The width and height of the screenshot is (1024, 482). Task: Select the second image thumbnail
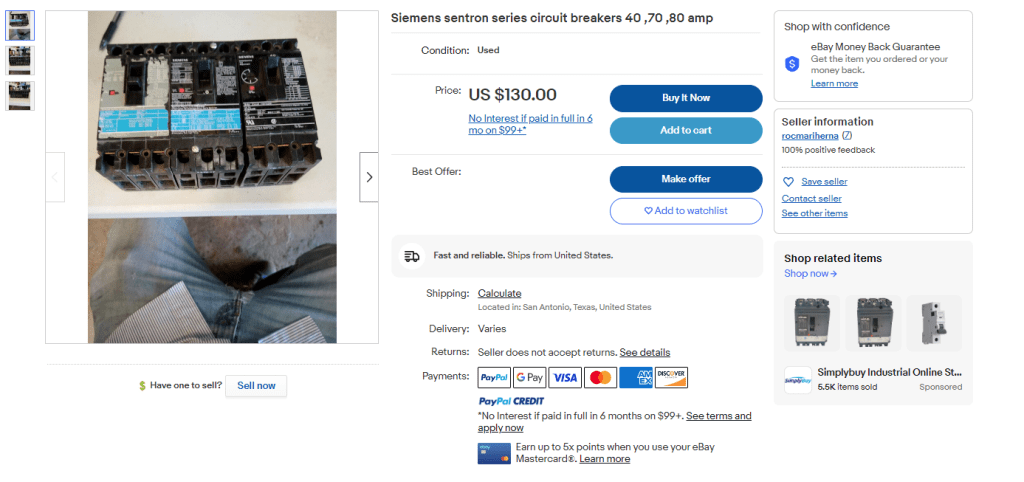click(20, 60)
